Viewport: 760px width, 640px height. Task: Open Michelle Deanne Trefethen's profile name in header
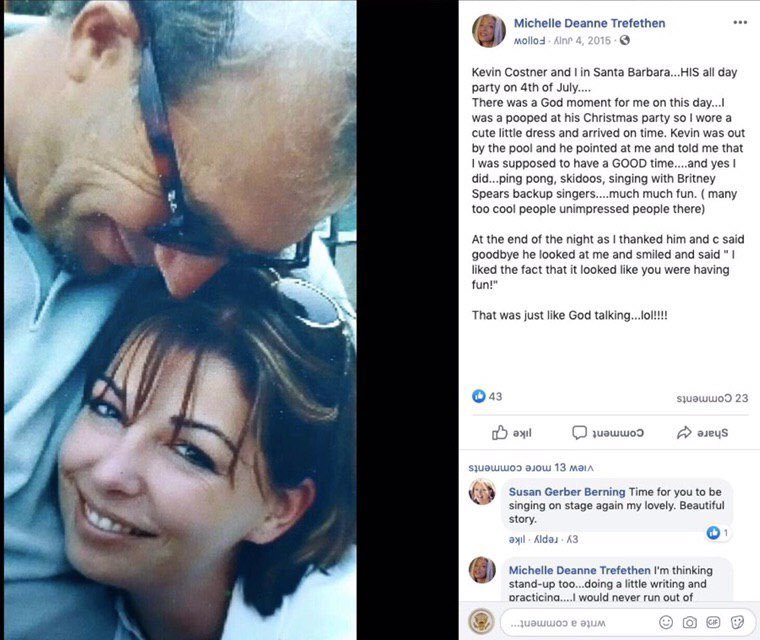pos(589,23)
